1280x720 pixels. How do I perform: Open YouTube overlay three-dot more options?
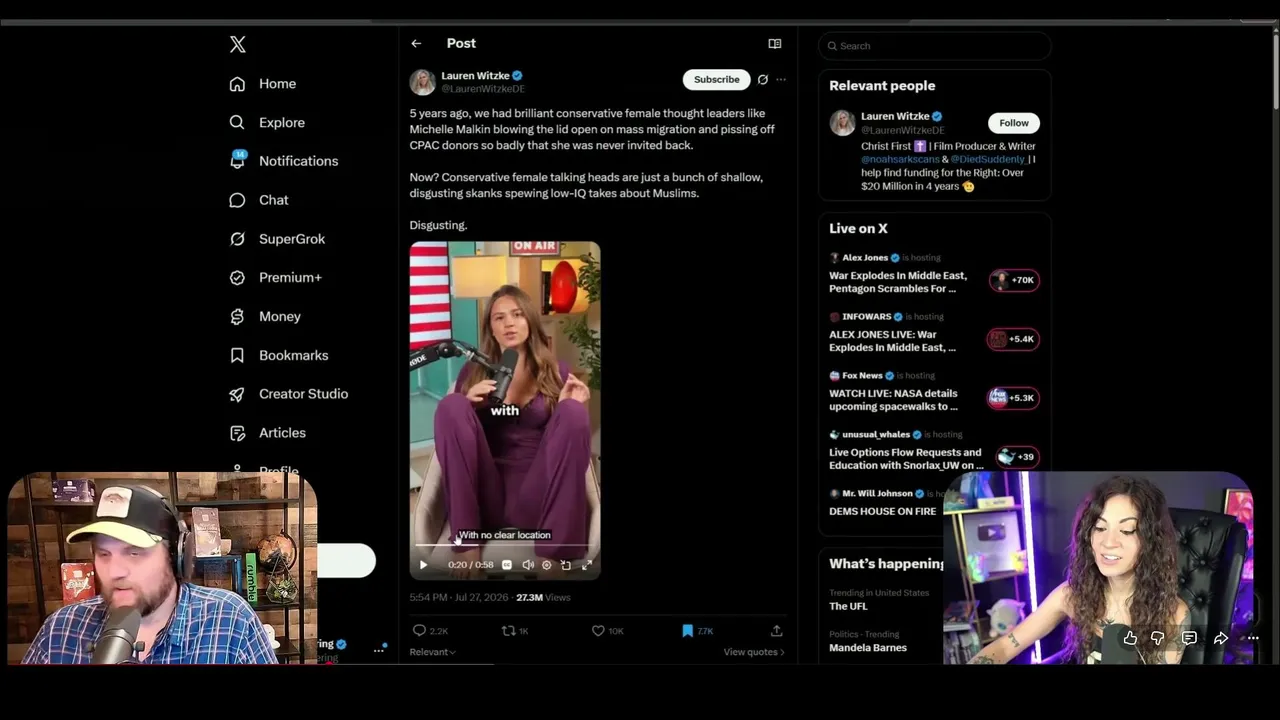point(1252,638)
